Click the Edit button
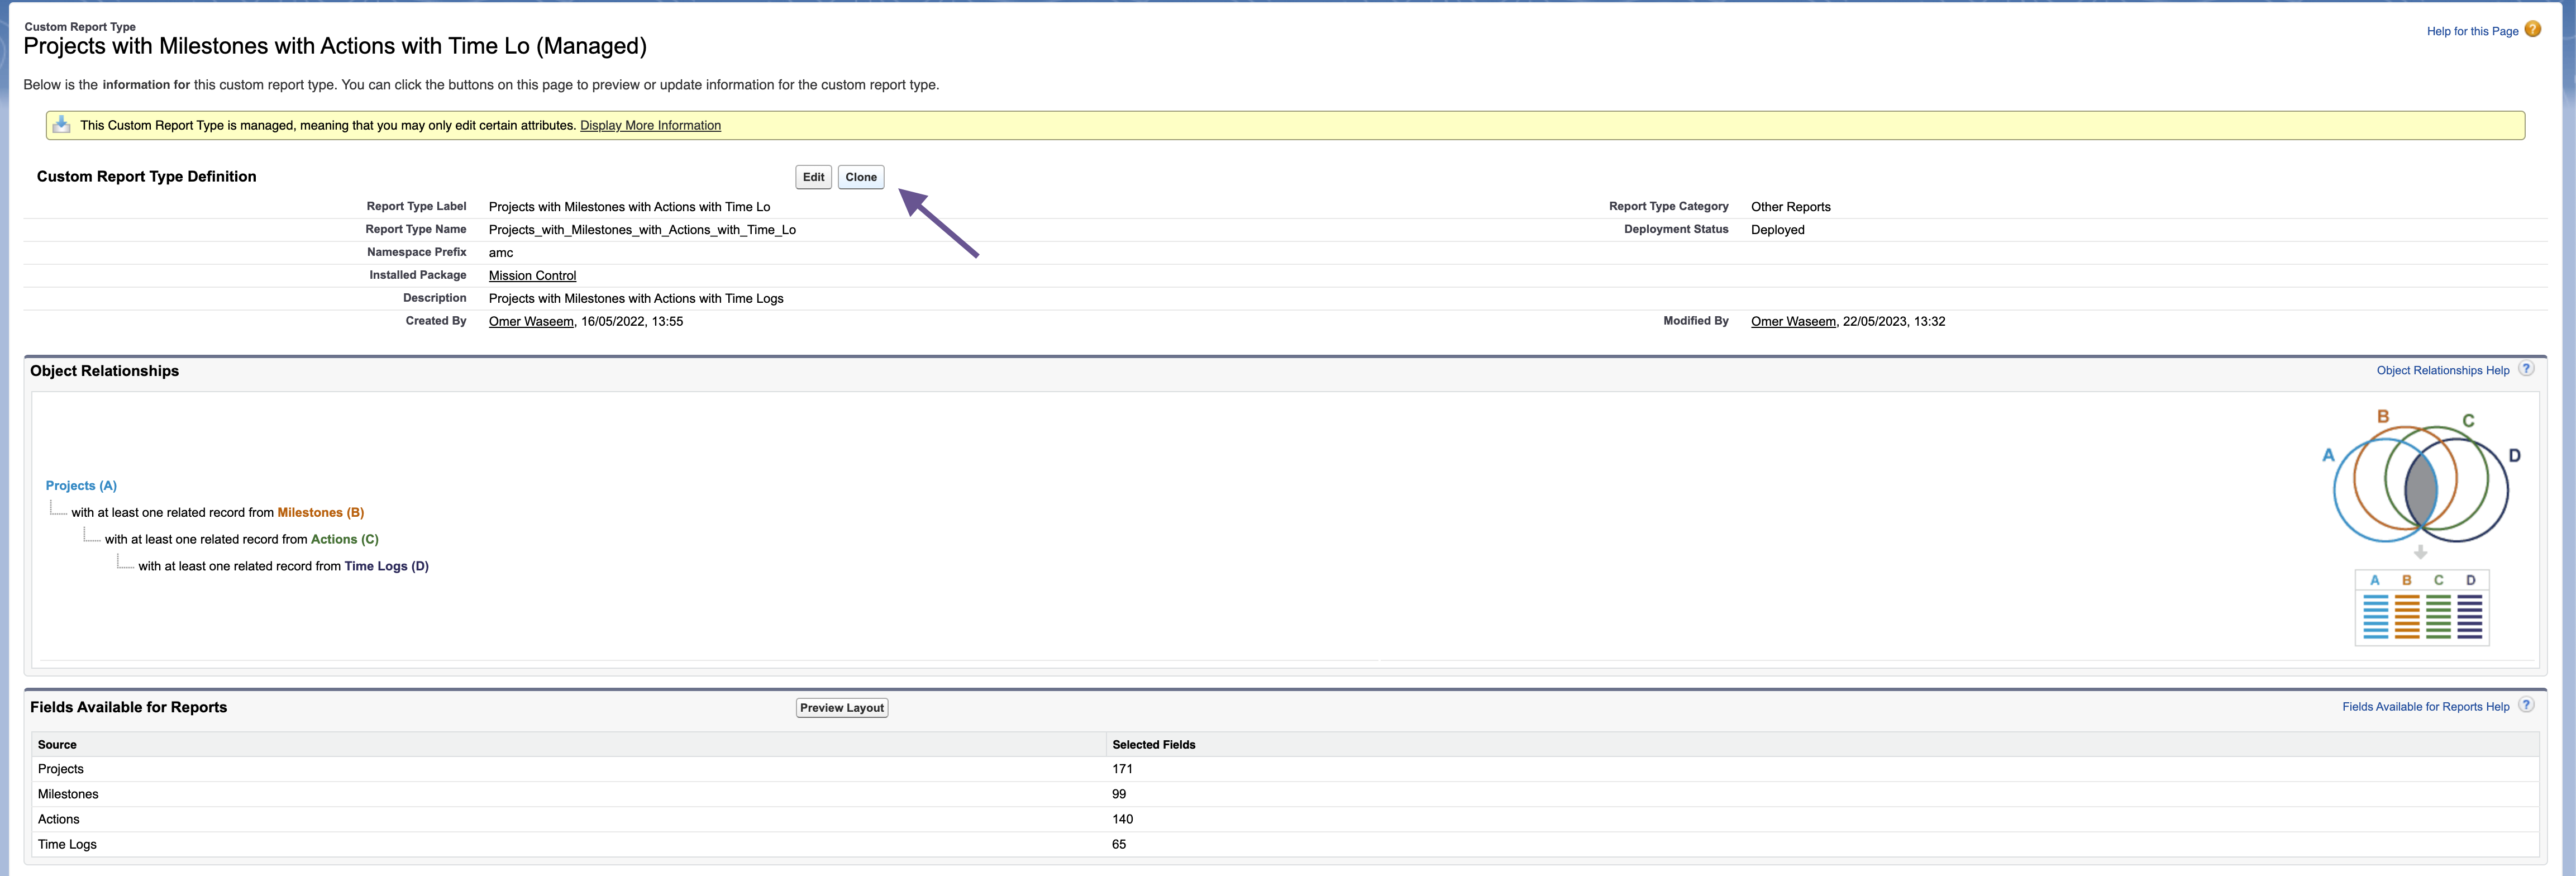Image resolution: width=2576 pixels, height=876 pixels. pos(813,177)
